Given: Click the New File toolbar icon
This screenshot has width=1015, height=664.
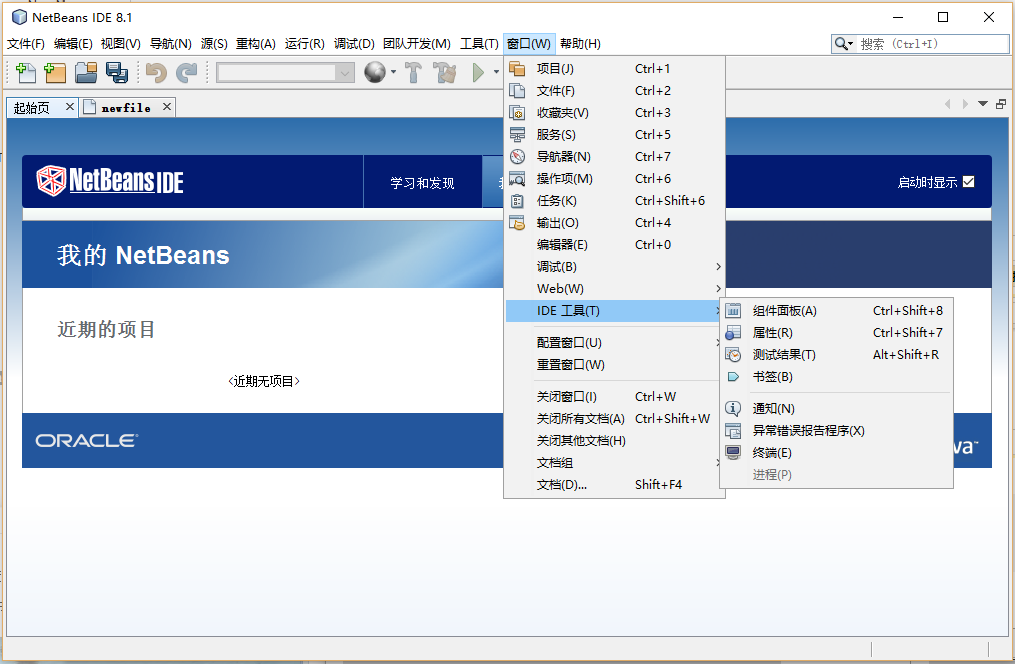Looking at the screenshot, I should 25,72.
